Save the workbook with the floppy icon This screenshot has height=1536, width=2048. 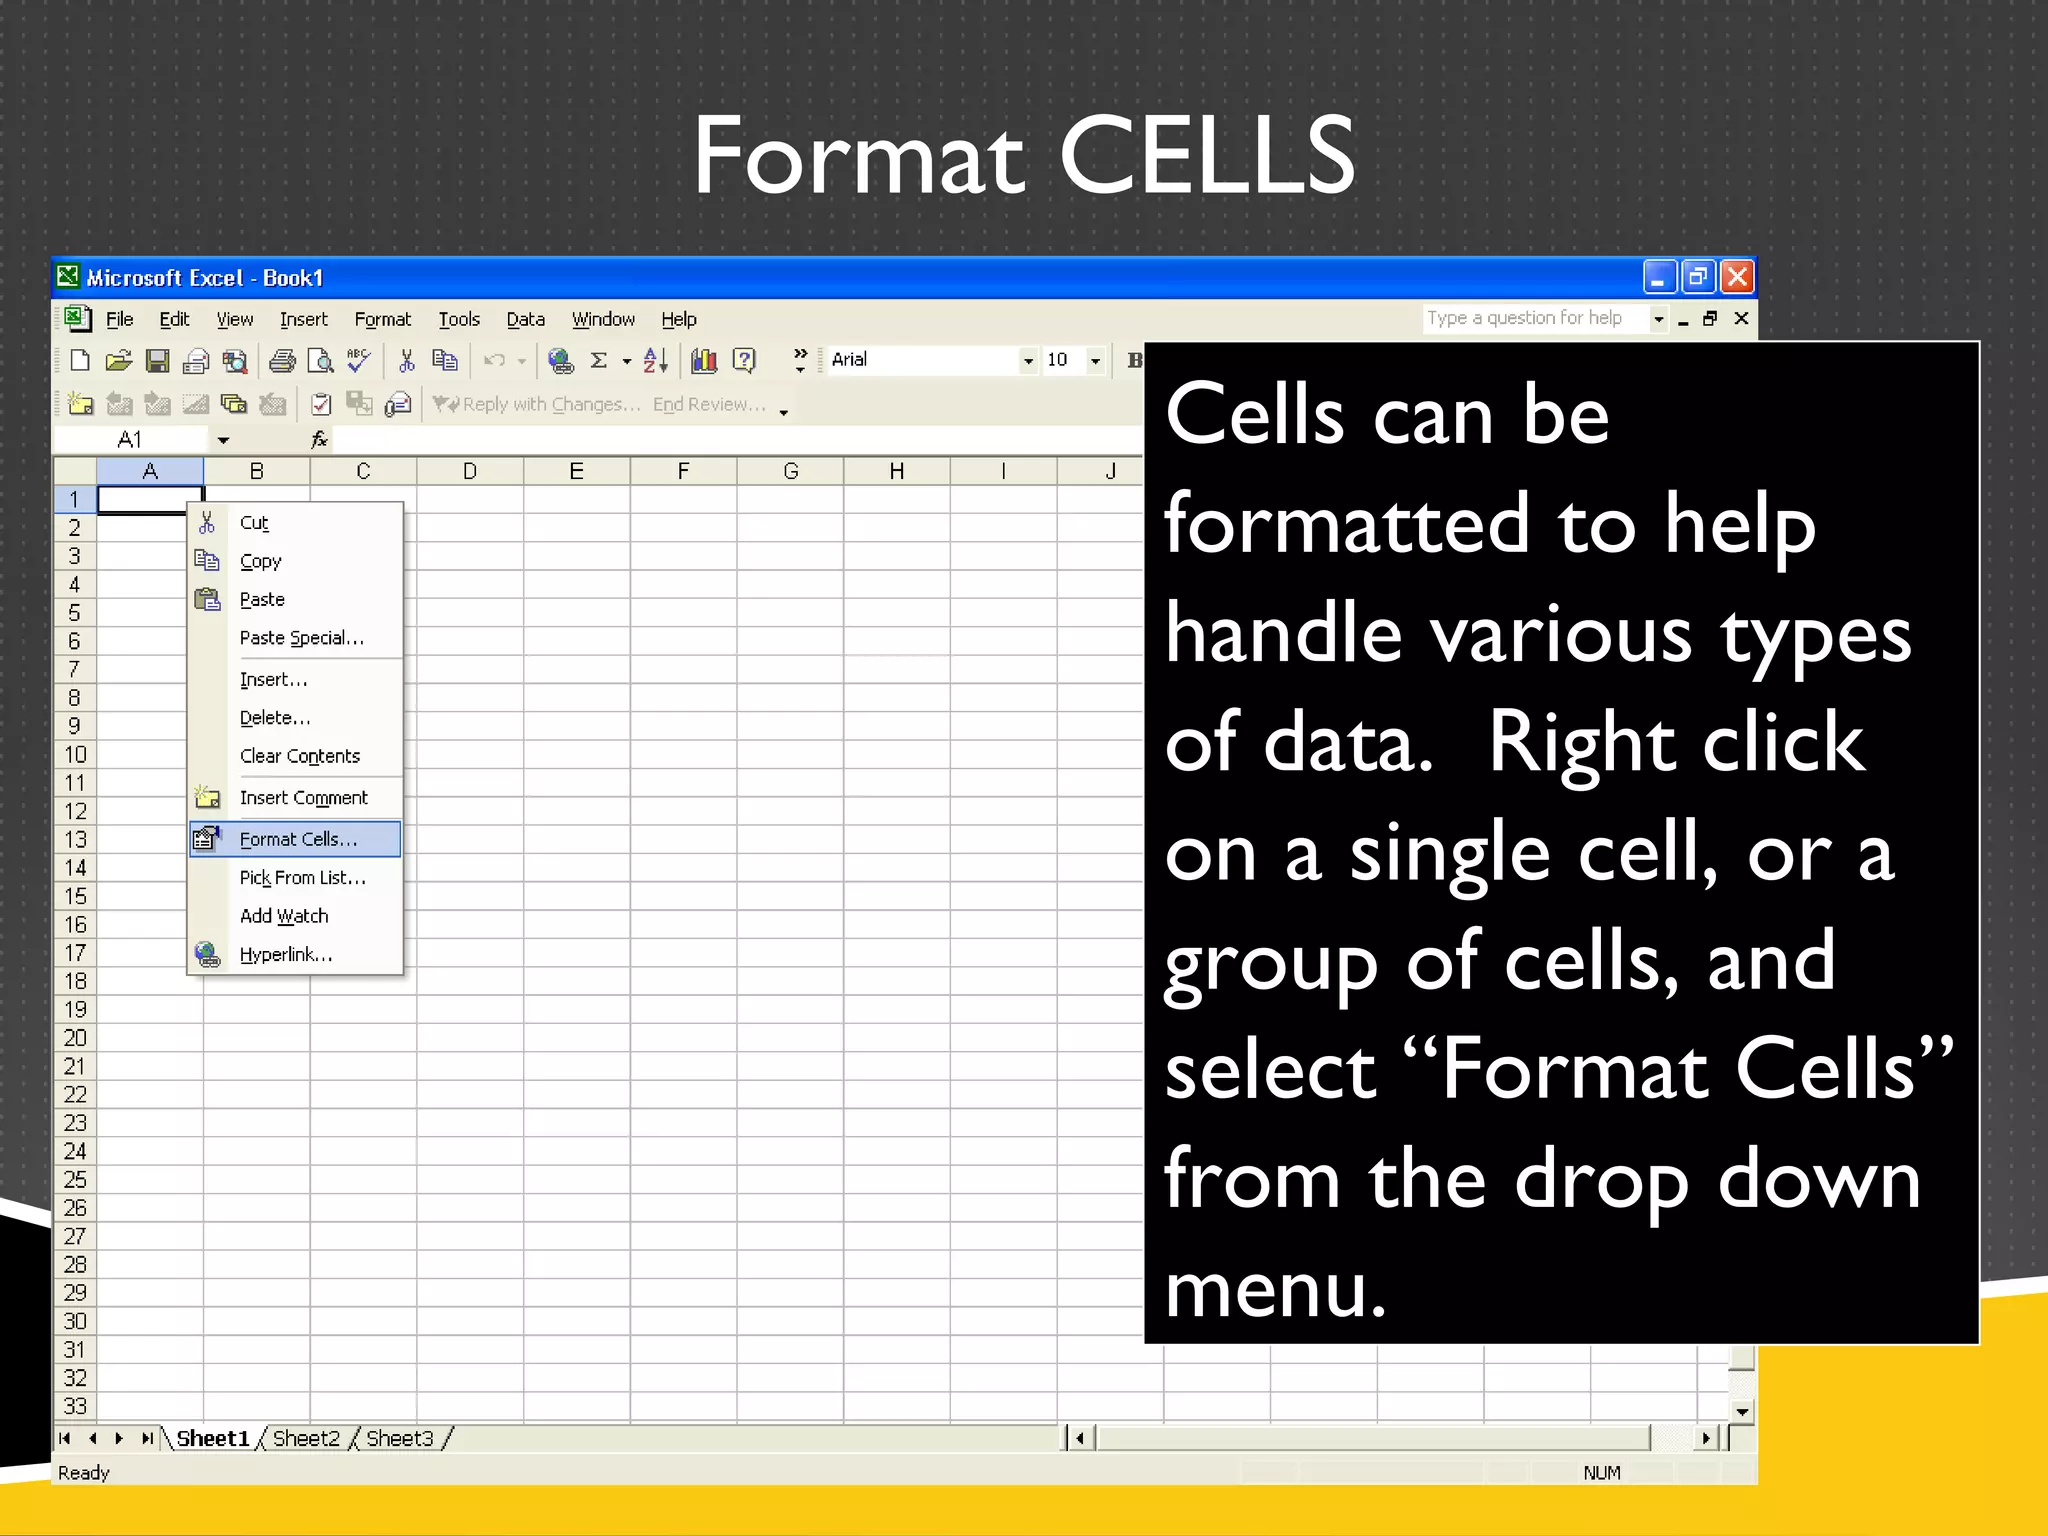coord(158,361)
